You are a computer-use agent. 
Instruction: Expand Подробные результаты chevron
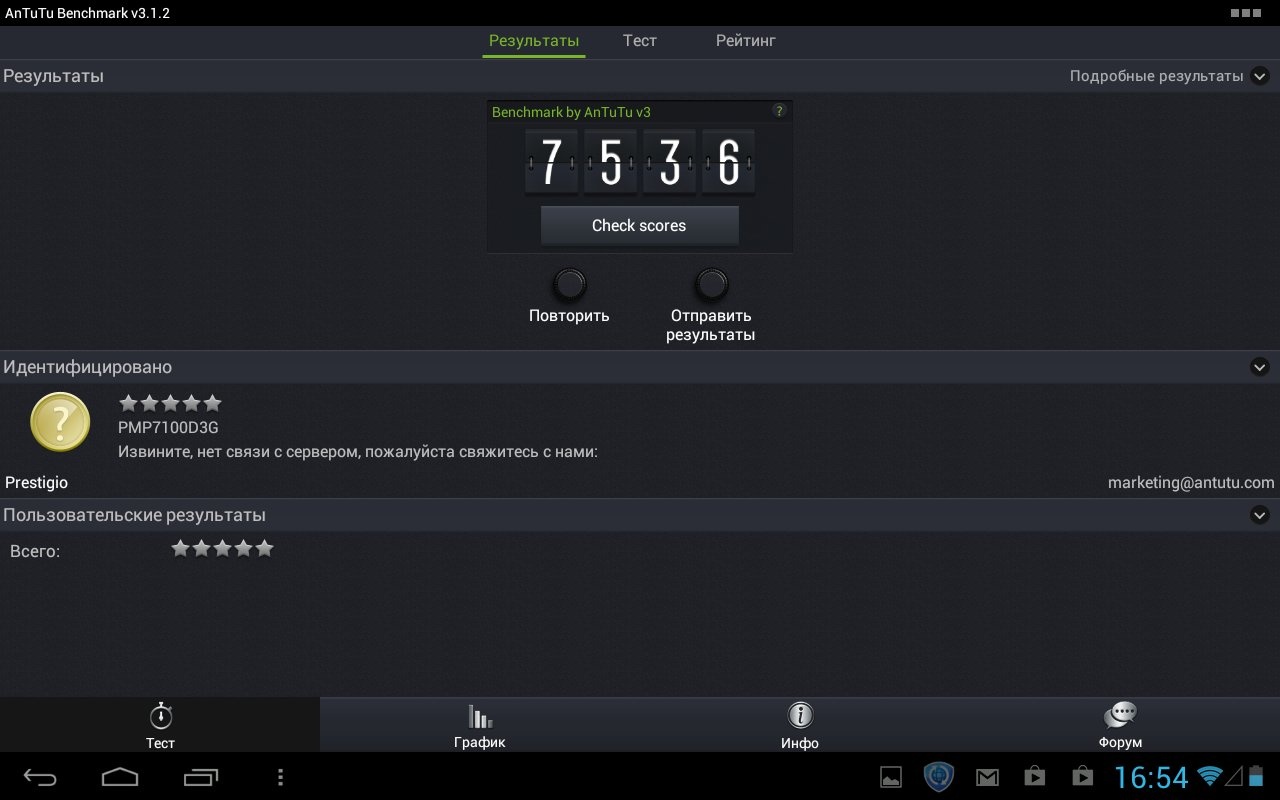[1259, 76]
